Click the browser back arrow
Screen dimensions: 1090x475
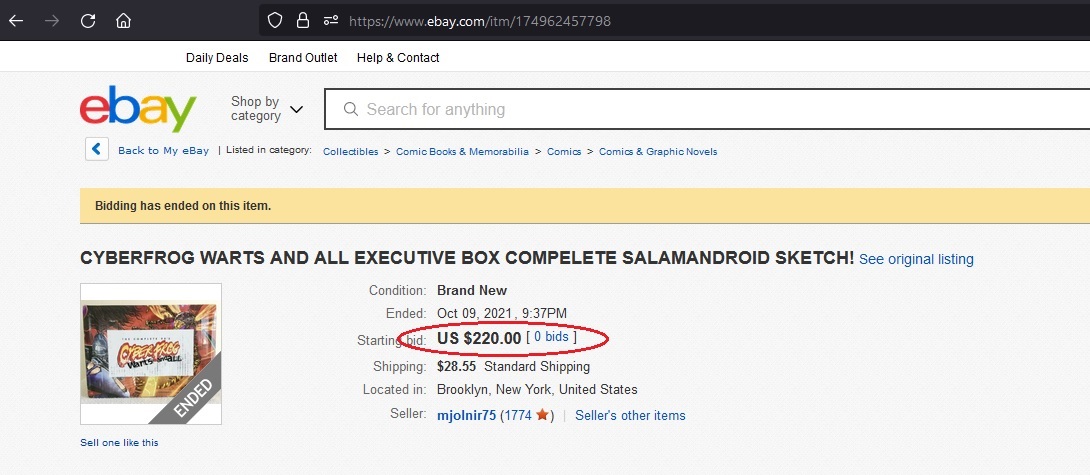click(x=16, y=21)
